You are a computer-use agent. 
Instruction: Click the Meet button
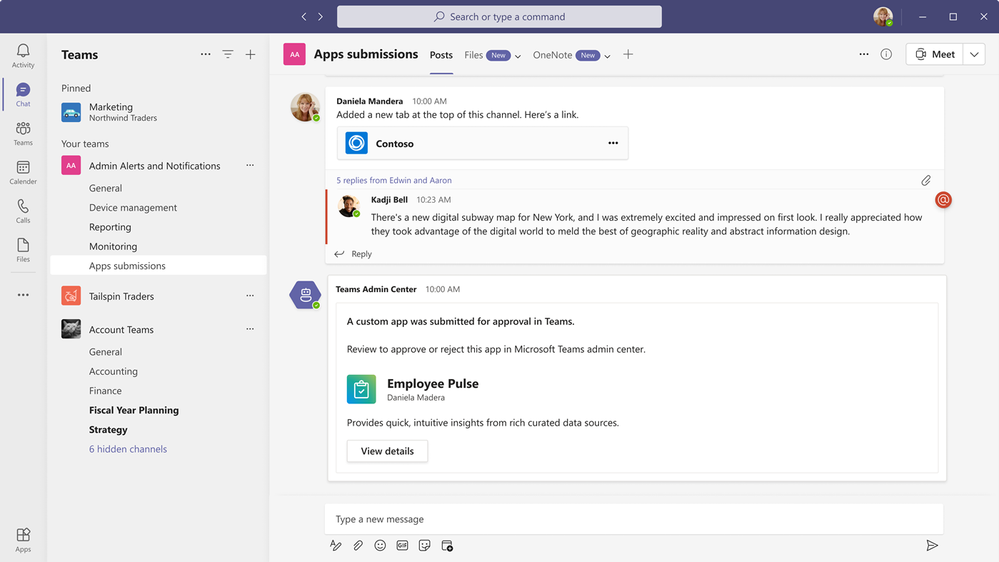click(x=935, y=54)
